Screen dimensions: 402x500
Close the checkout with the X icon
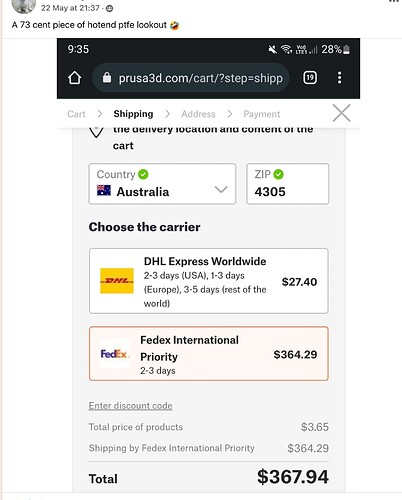pos(342,113)
